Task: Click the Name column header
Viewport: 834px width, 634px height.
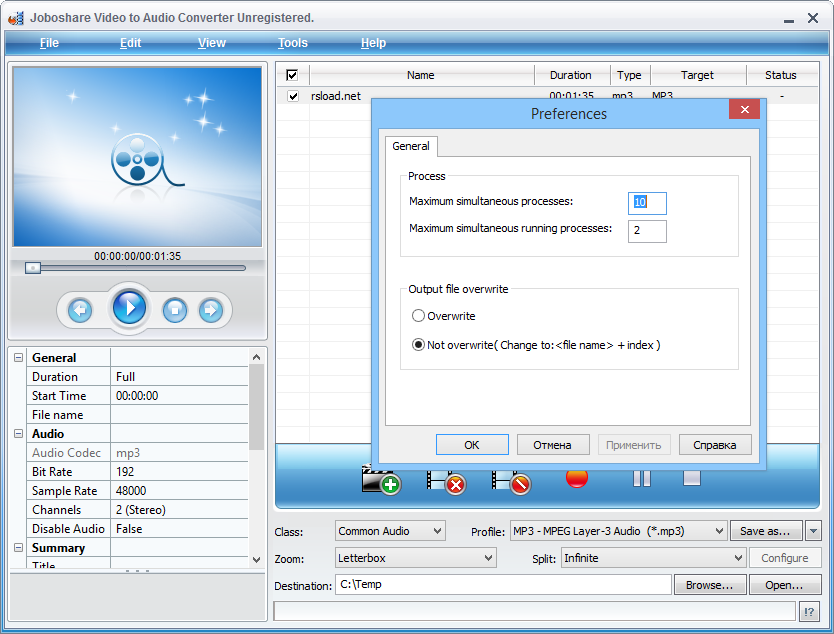Action: point(421,75)
